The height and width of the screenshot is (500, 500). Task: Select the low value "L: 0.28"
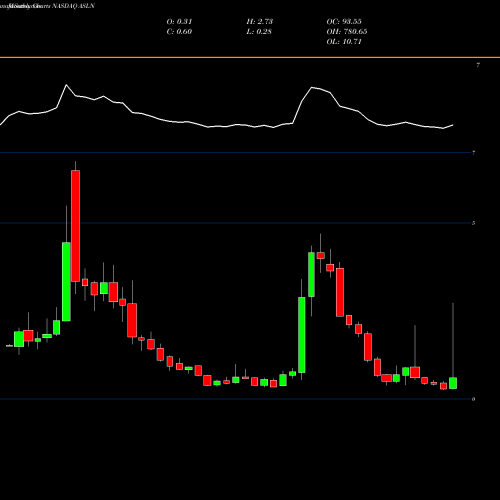(259, 32)
